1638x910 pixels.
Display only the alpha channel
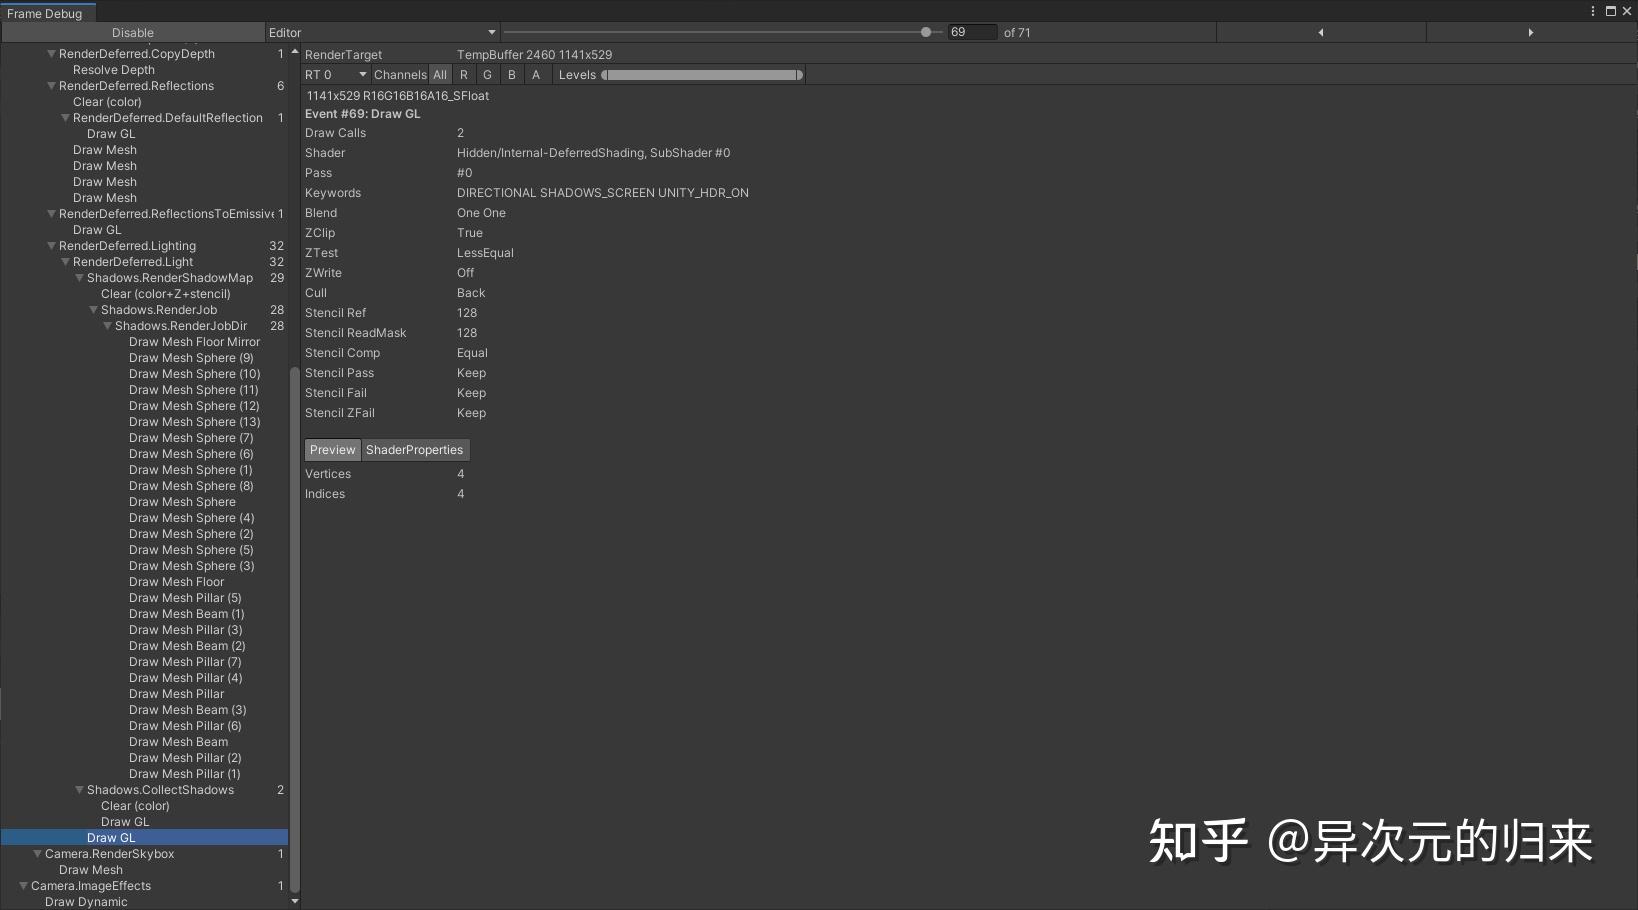coord(536,74)
